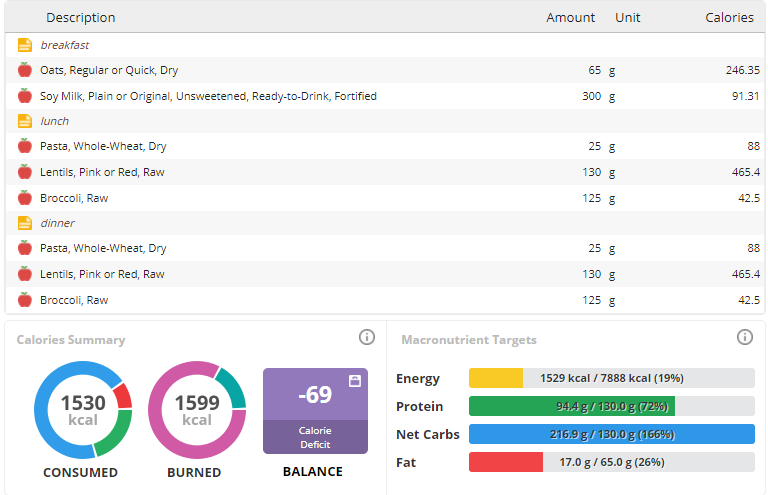Click the dinner meal group note icon
Viewport: 768px width, 495px height.
(25, 223)
